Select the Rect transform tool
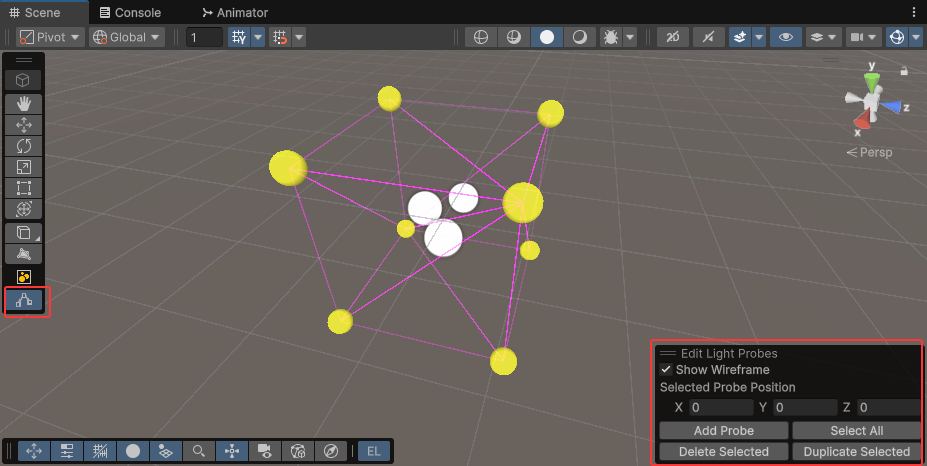 [x=24, y=188]
